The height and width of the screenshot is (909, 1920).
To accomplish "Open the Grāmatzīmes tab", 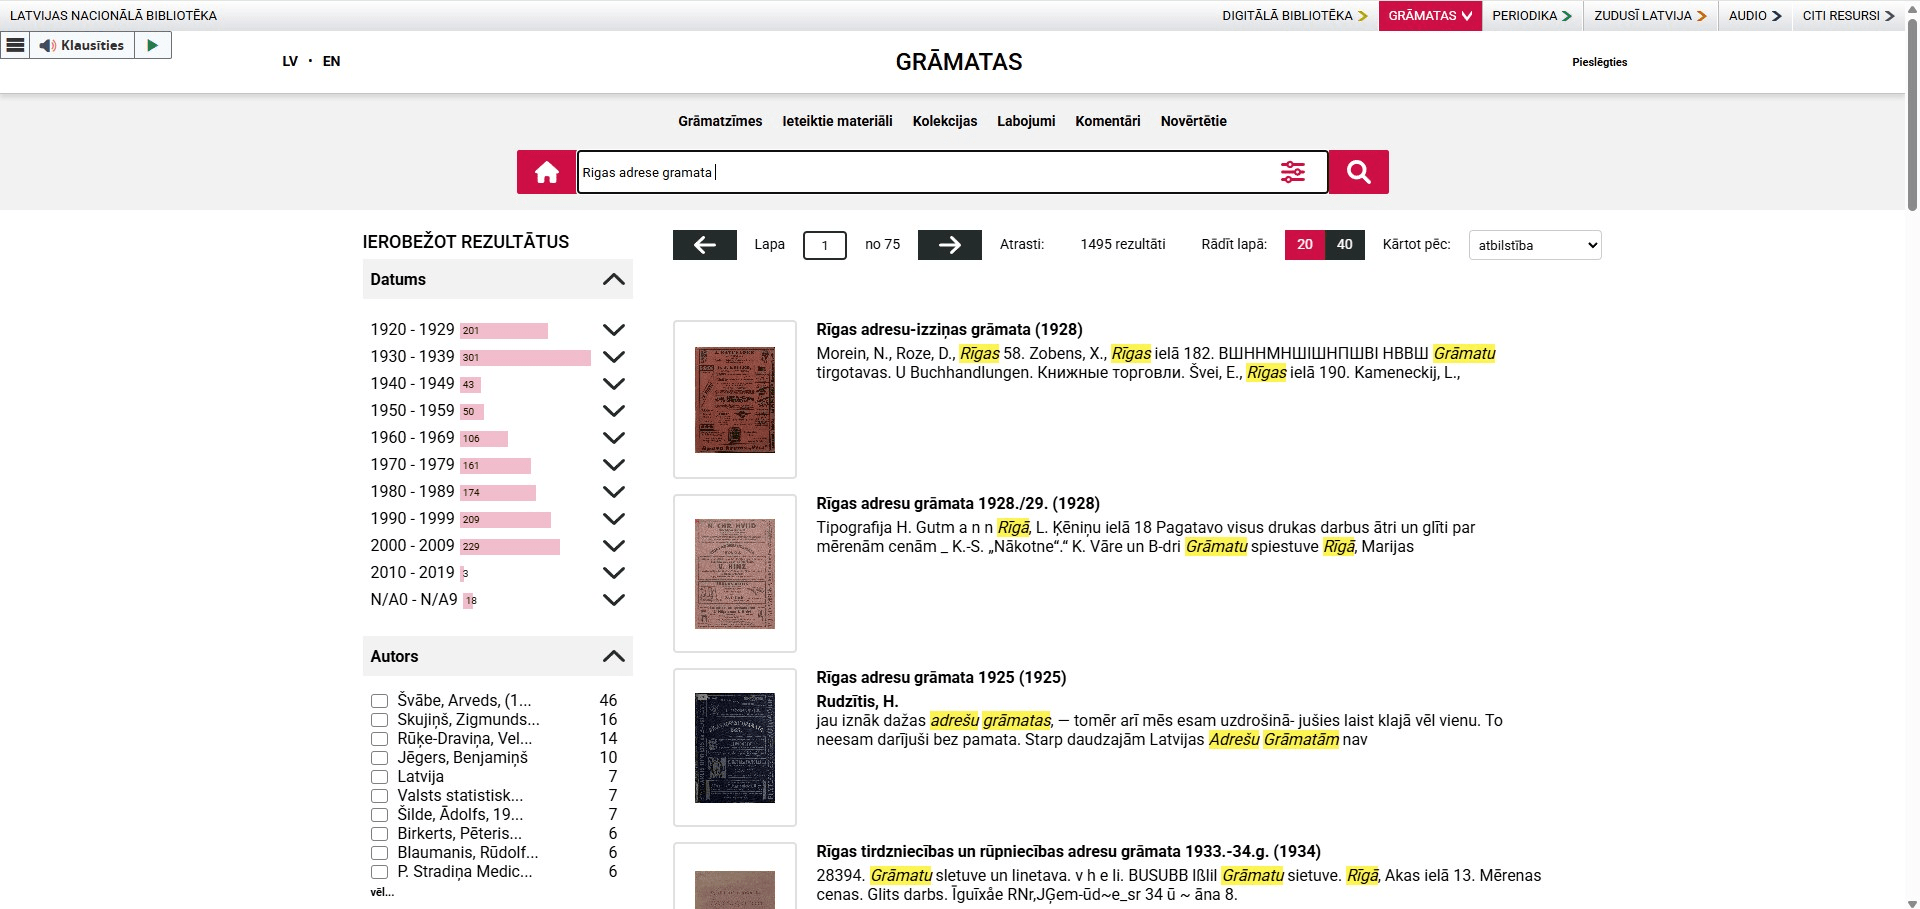I will click(x=720, y=121).
